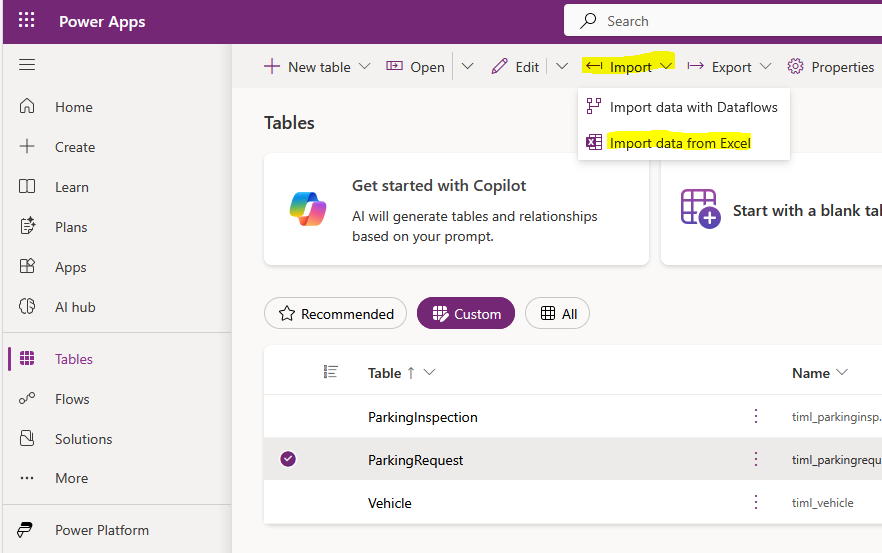Choose Import data from Excel
Image resolution: width=882 pixels, height=553 pixels.
coord(679,143)
